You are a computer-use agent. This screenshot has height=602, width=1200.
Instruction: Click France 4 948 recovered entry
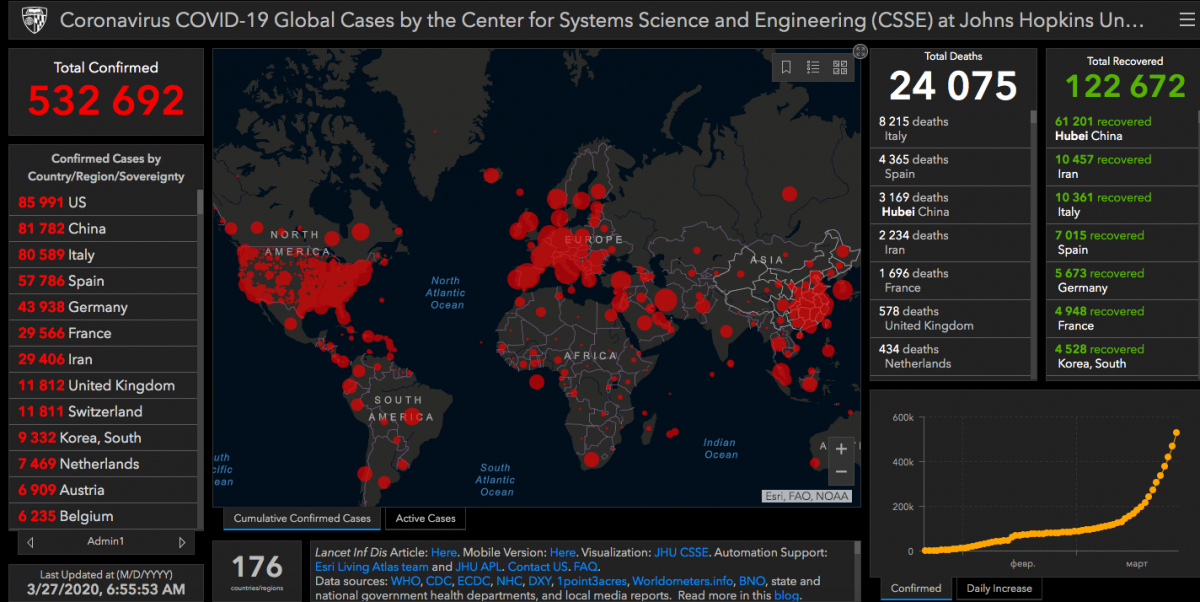1120,319
